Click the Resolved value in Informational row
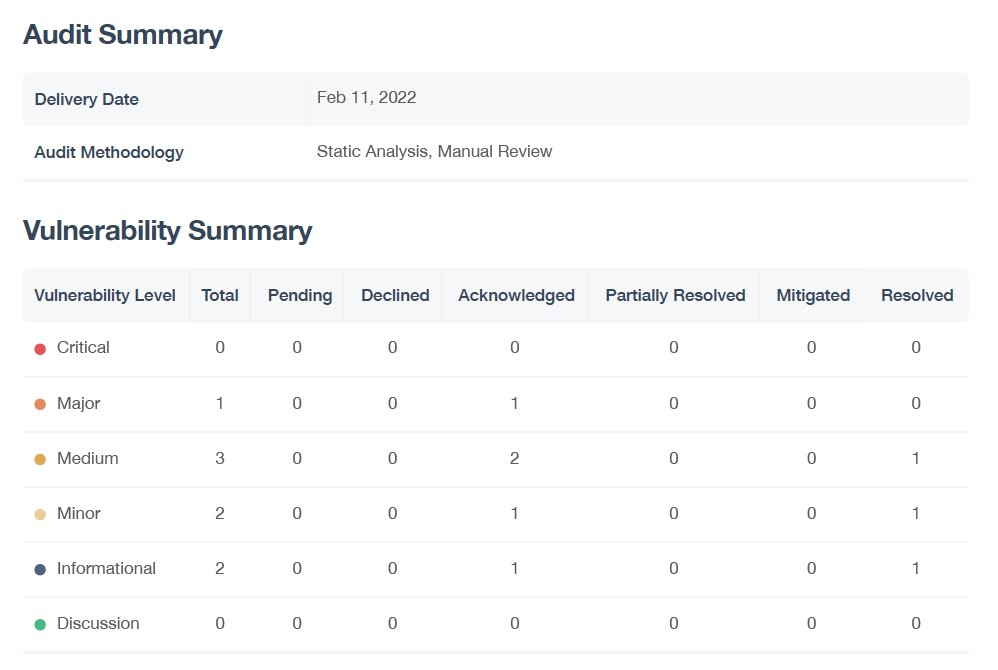The height and width of the screenshot is (670, 998). click(916, 568)
